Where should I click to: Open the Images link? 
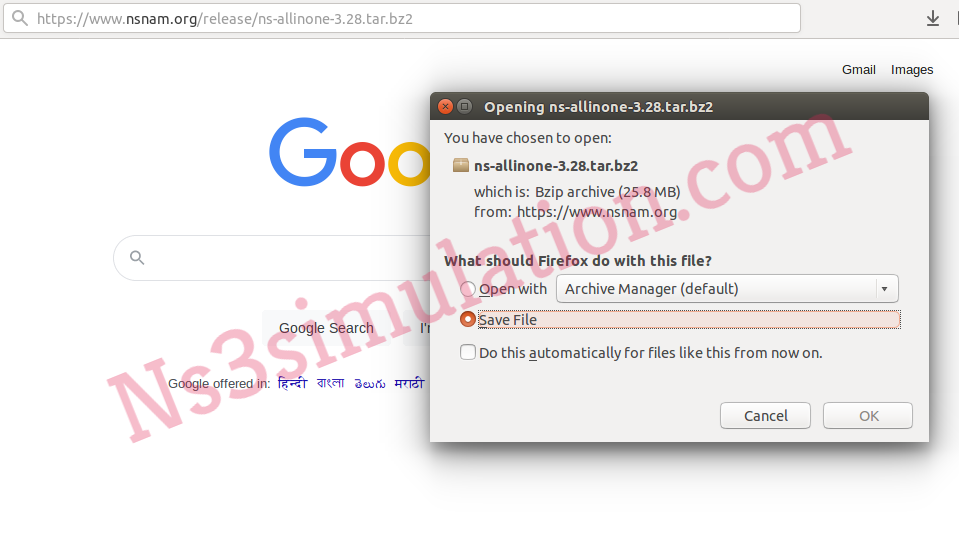[912, 70]
